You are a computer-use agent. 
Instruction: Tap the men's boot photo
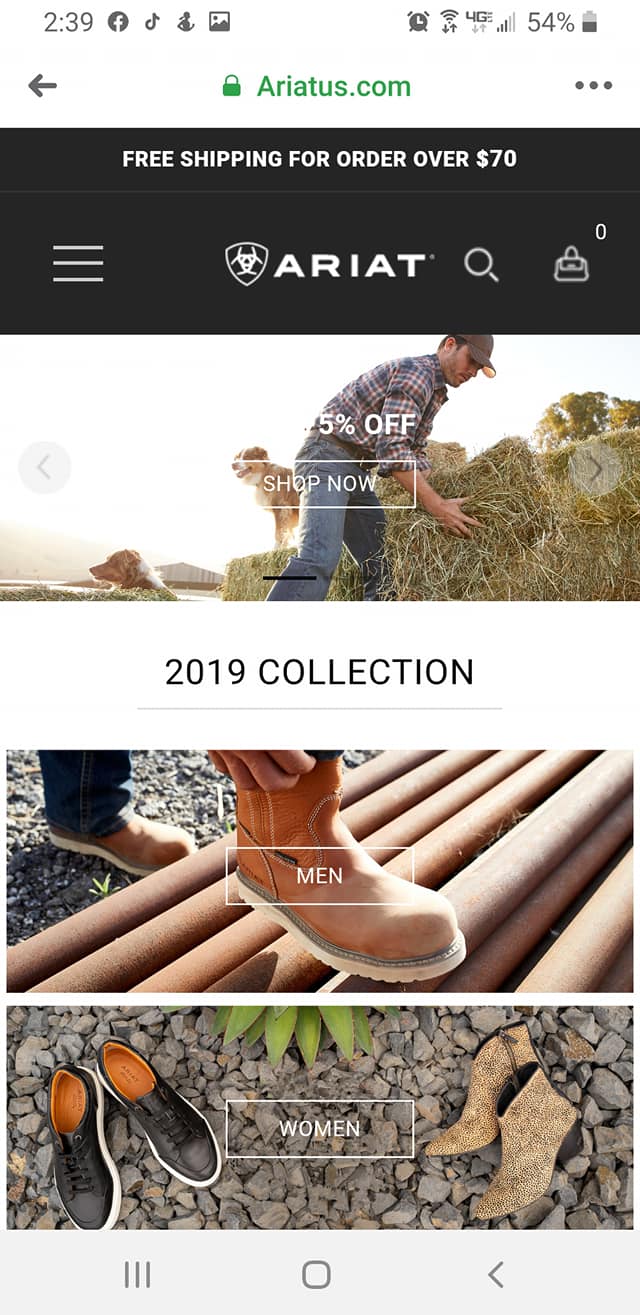pyautogui.click(x=320, y=871)
